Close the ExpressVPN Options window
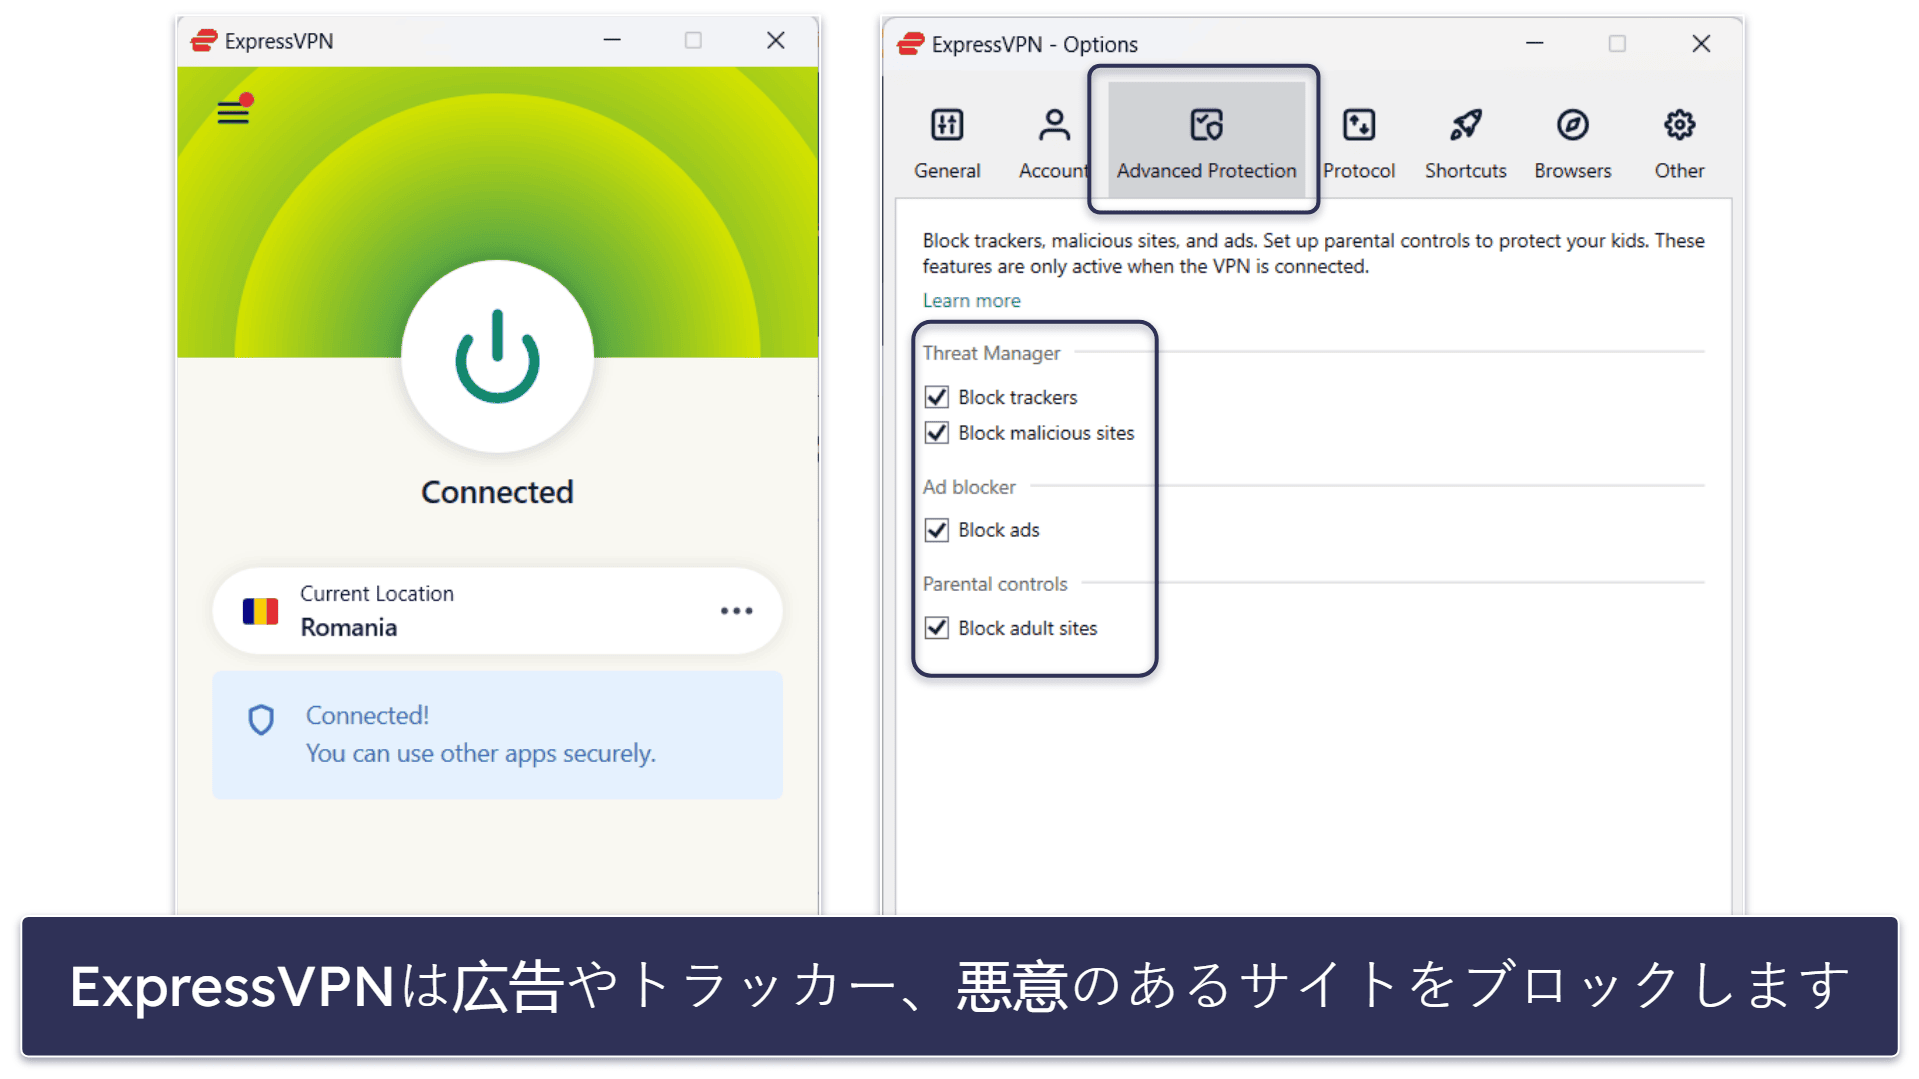Viewport: 1919px width, 1079px height. click(x=1700, y=43)
